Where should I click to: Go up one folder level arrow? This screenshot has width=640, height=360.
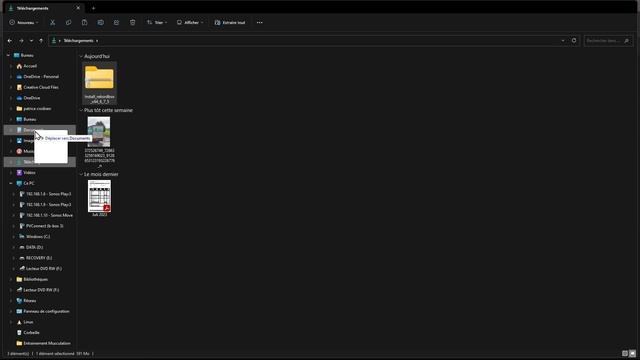pyautogui.click(x=41, y=41)
